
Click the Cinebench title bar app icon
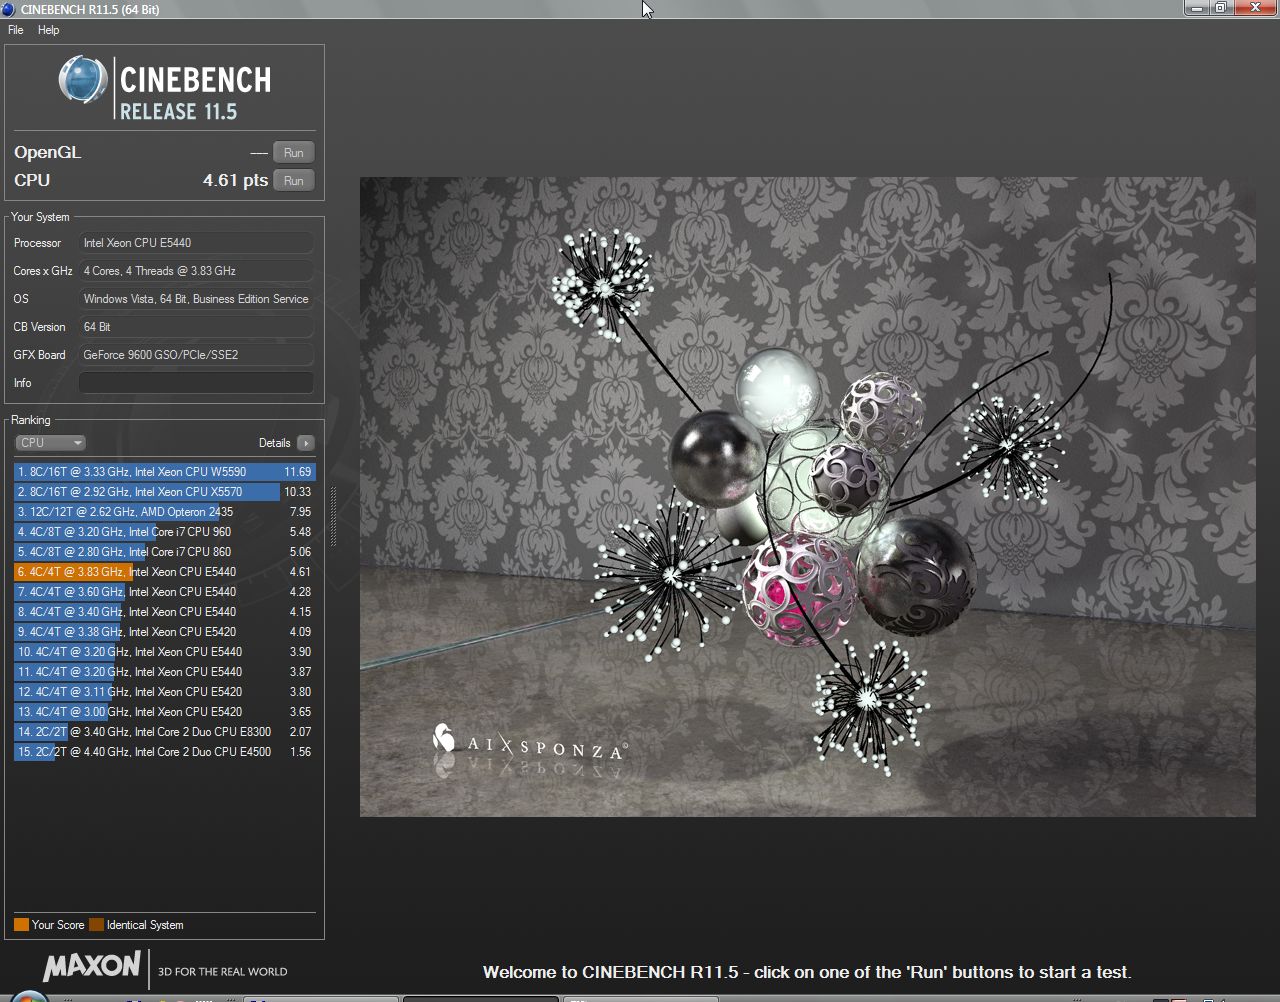pos(9,9)
